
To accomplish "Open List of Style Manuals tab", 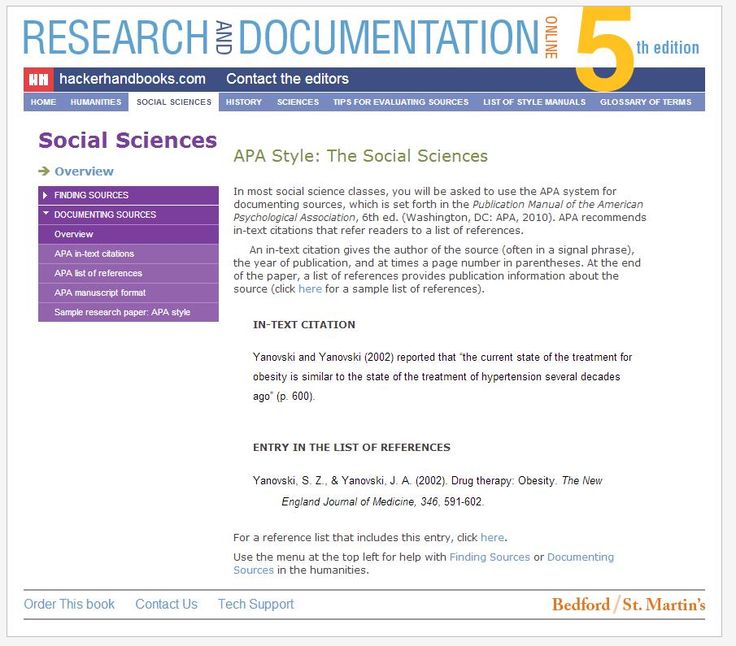I will coord(534,102).
